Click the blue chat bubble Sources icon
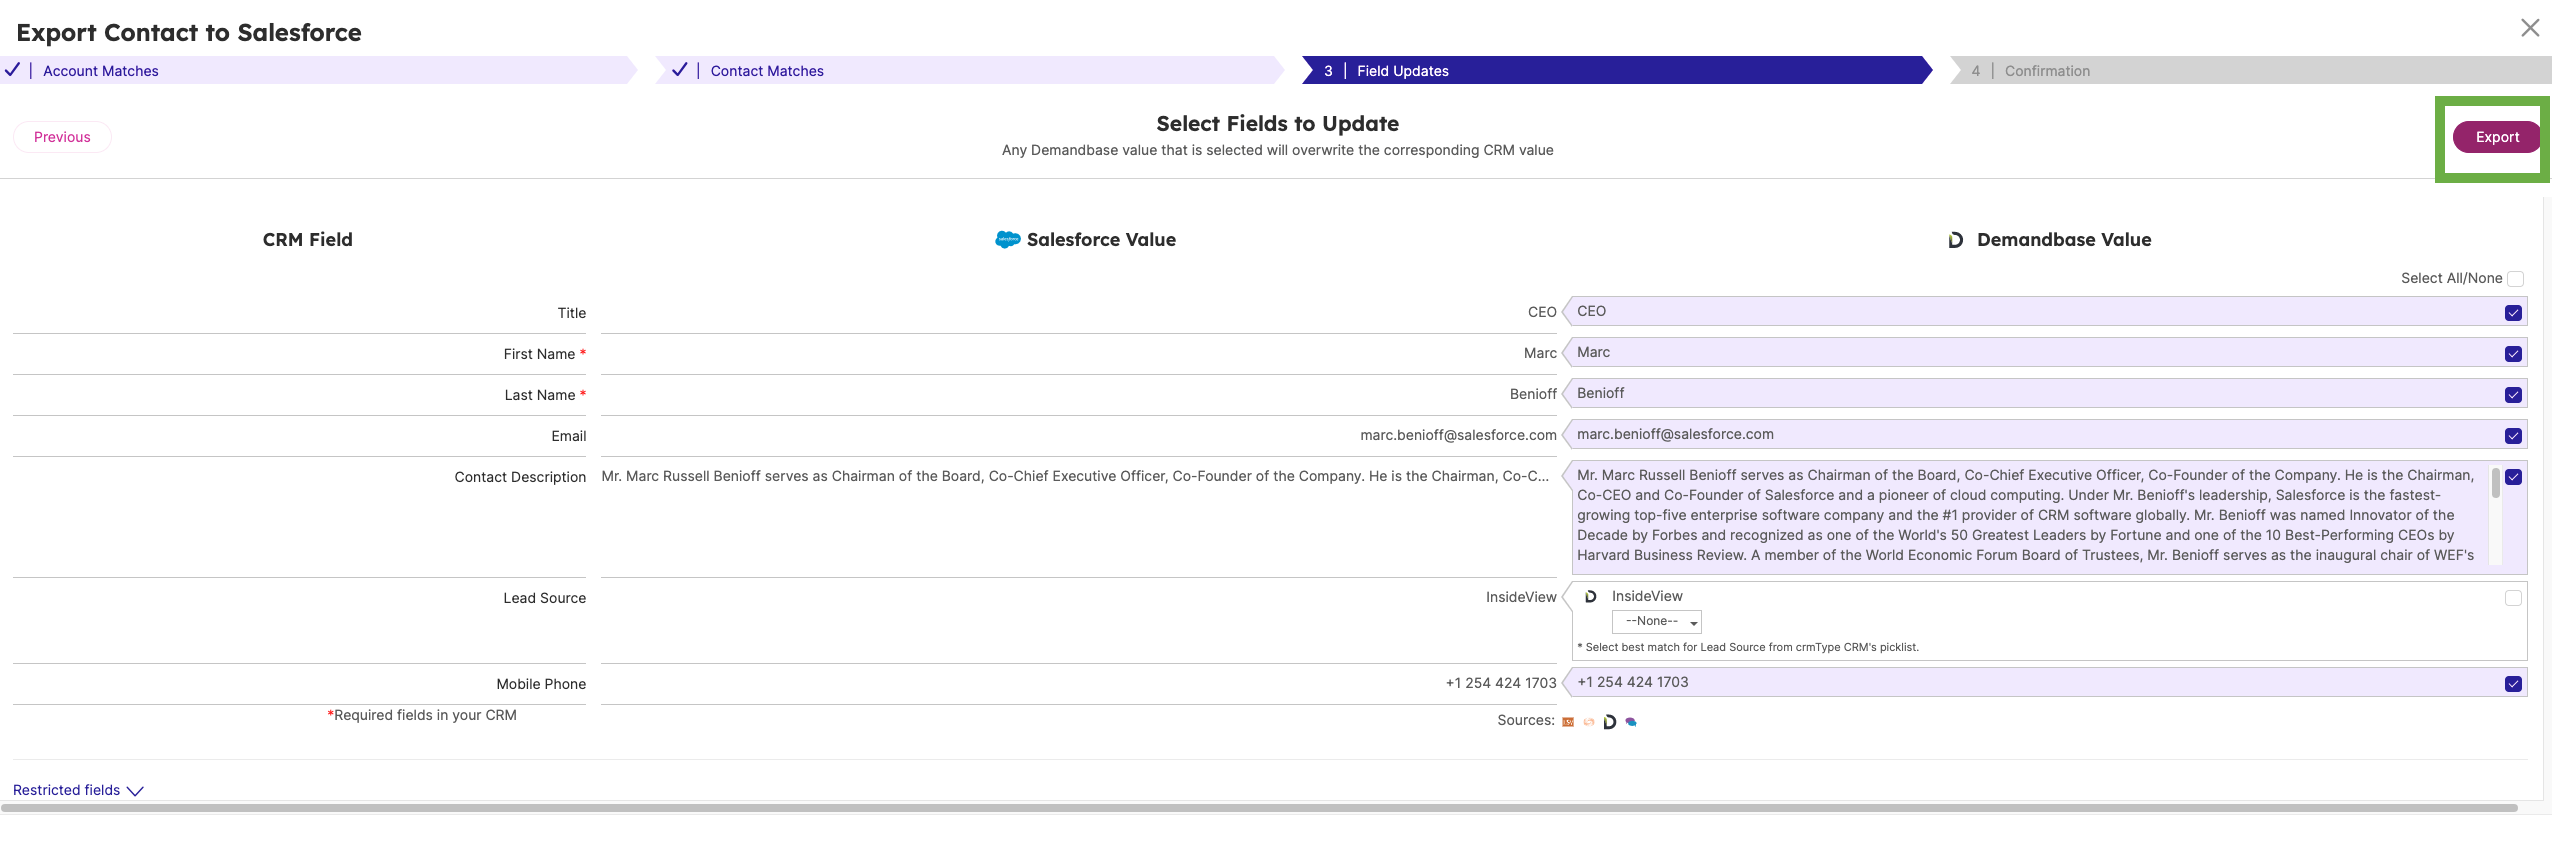This screenshot has height=841, width=2552. coord(1631,722)
